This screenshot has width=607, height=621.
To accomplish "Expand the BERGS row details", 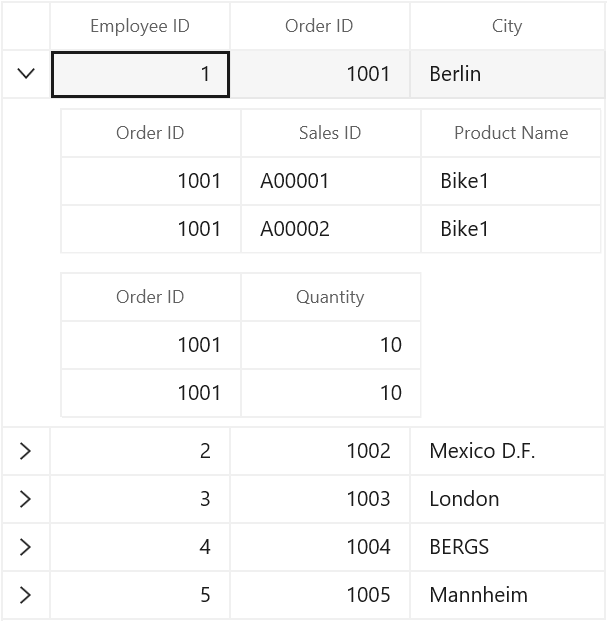I will click(25, 547).
